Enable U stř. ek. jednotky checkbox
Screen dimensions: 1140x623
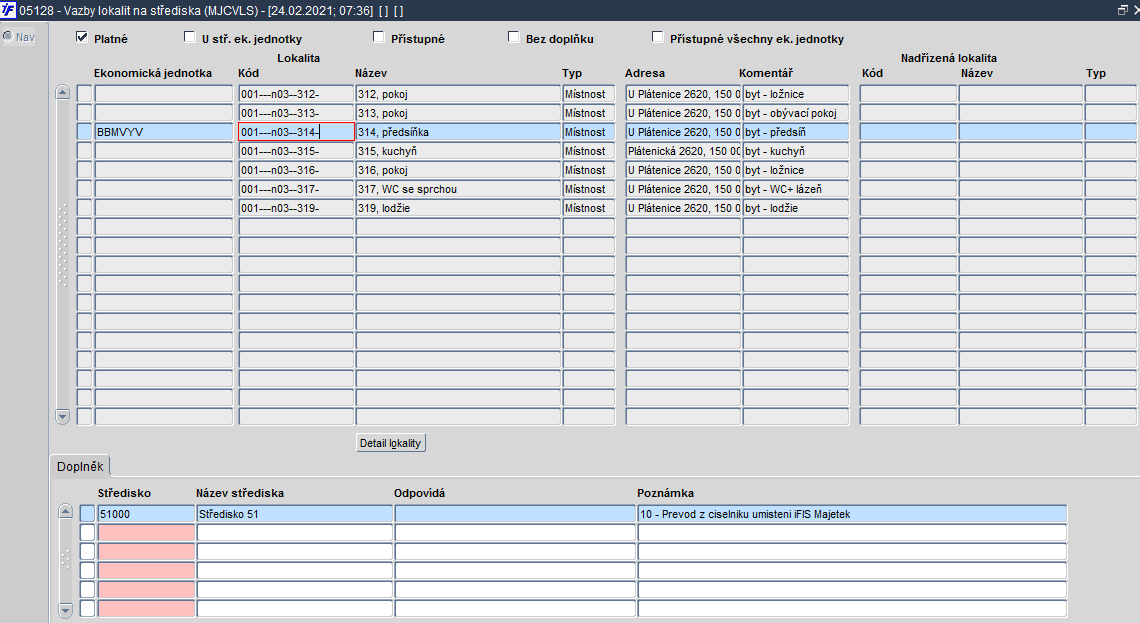tap(190, 37)
